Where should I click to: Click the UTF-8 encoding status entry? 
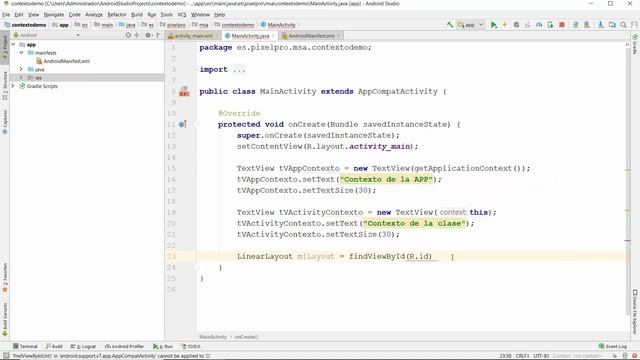[x=541, y=356]
